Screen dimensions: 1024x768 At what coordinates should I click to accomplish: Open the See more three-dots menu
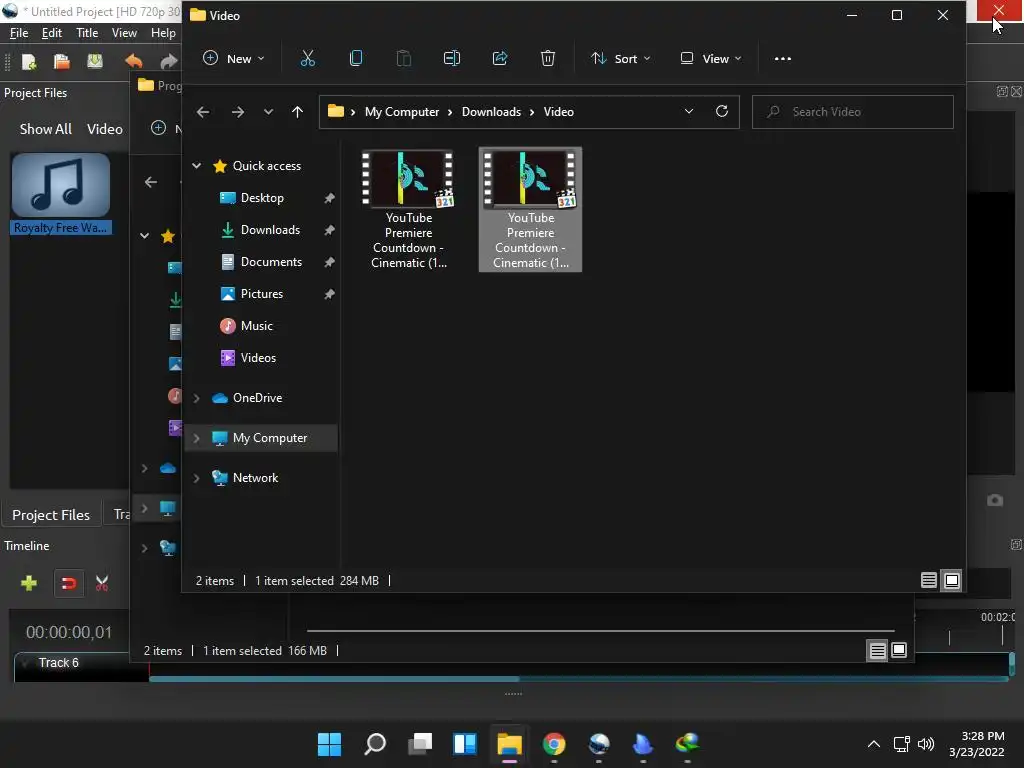coord(782,59)
